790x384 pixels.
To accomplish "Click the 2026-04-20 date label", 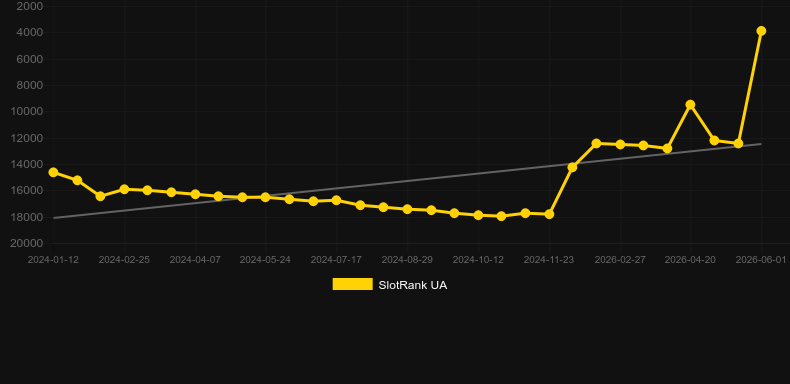I will click(x=690, y=260).
